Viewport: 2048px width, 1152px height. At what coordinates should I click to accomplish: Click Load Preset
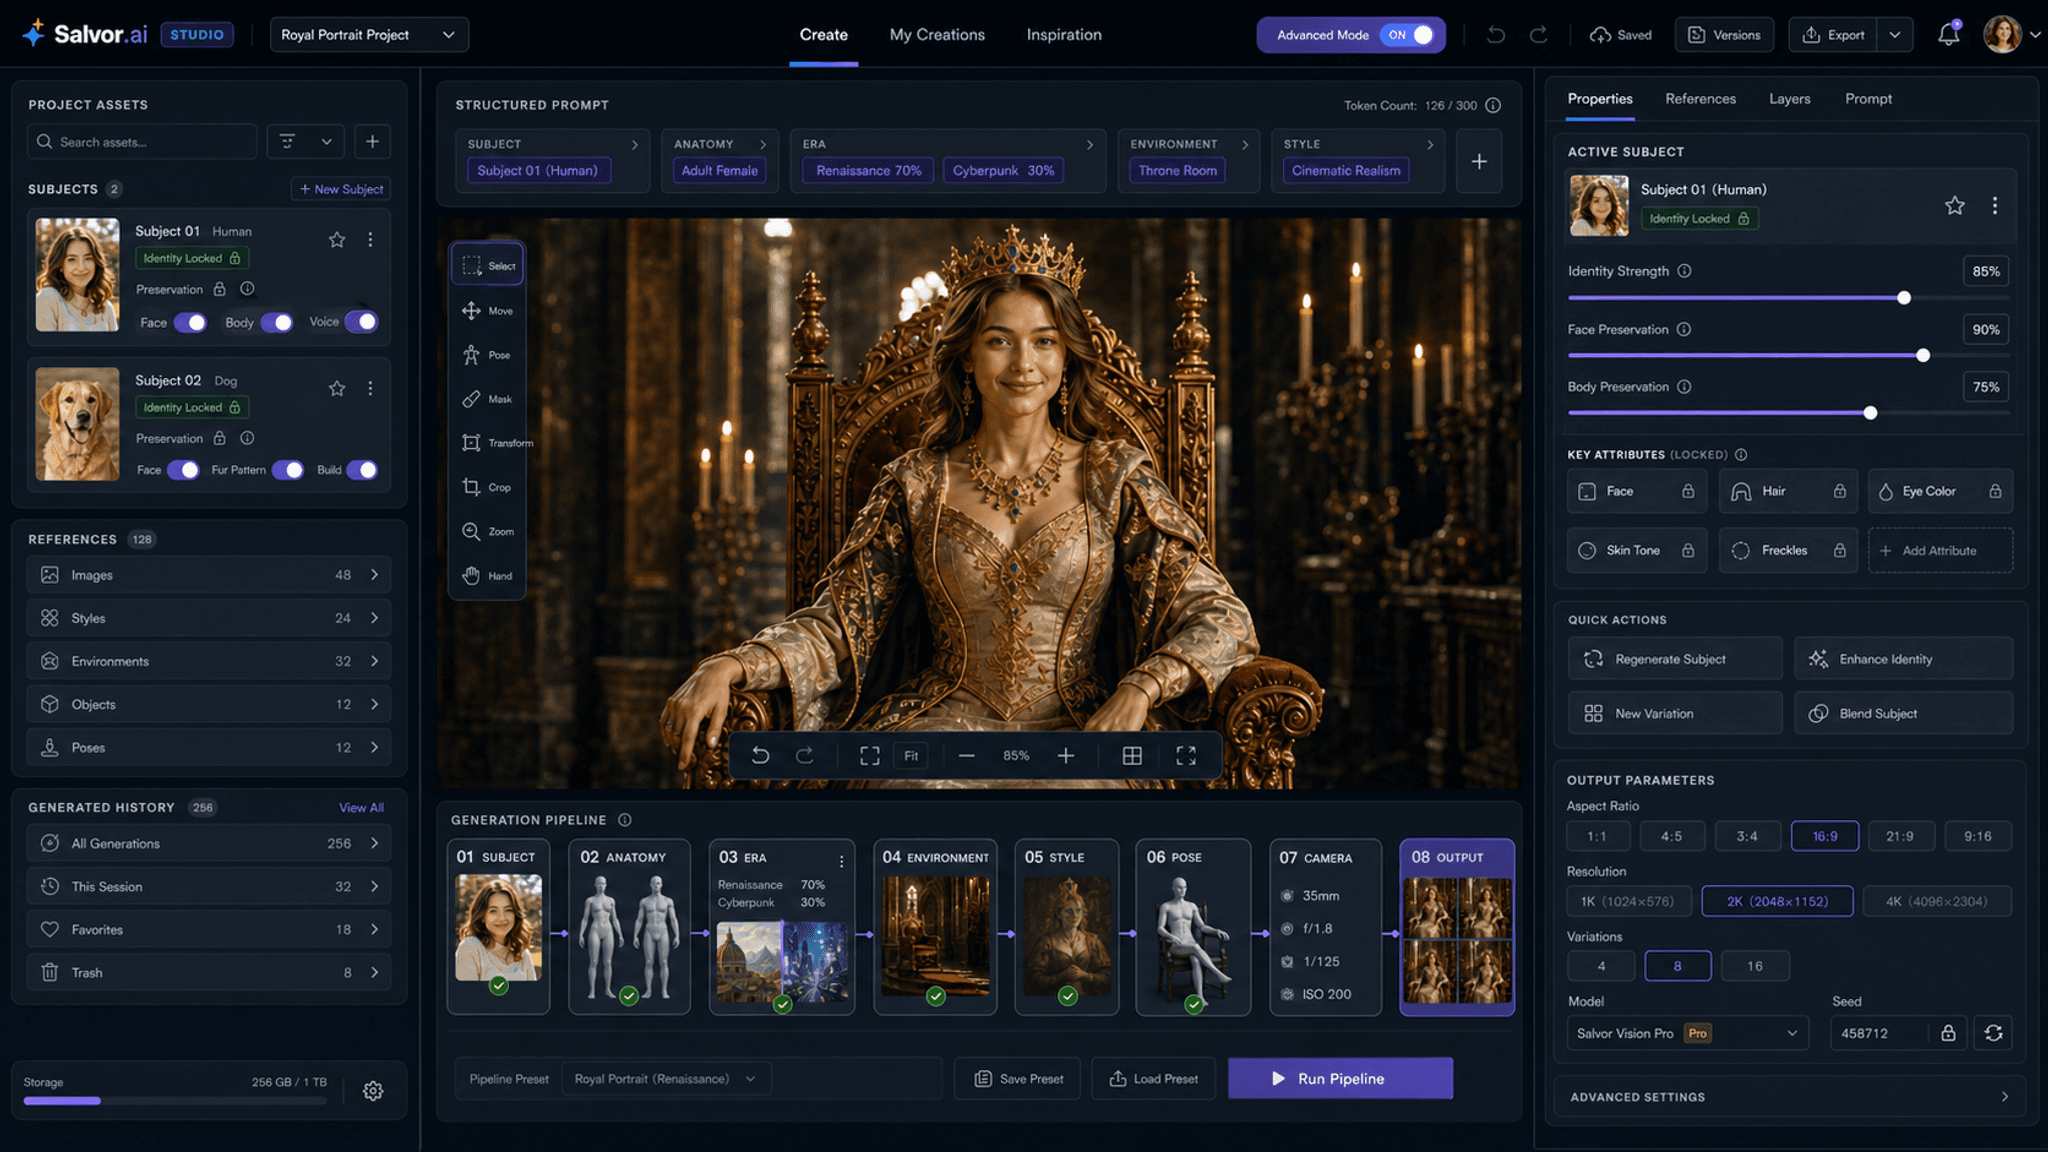pyautogui.click(x=1153, y=1079)
